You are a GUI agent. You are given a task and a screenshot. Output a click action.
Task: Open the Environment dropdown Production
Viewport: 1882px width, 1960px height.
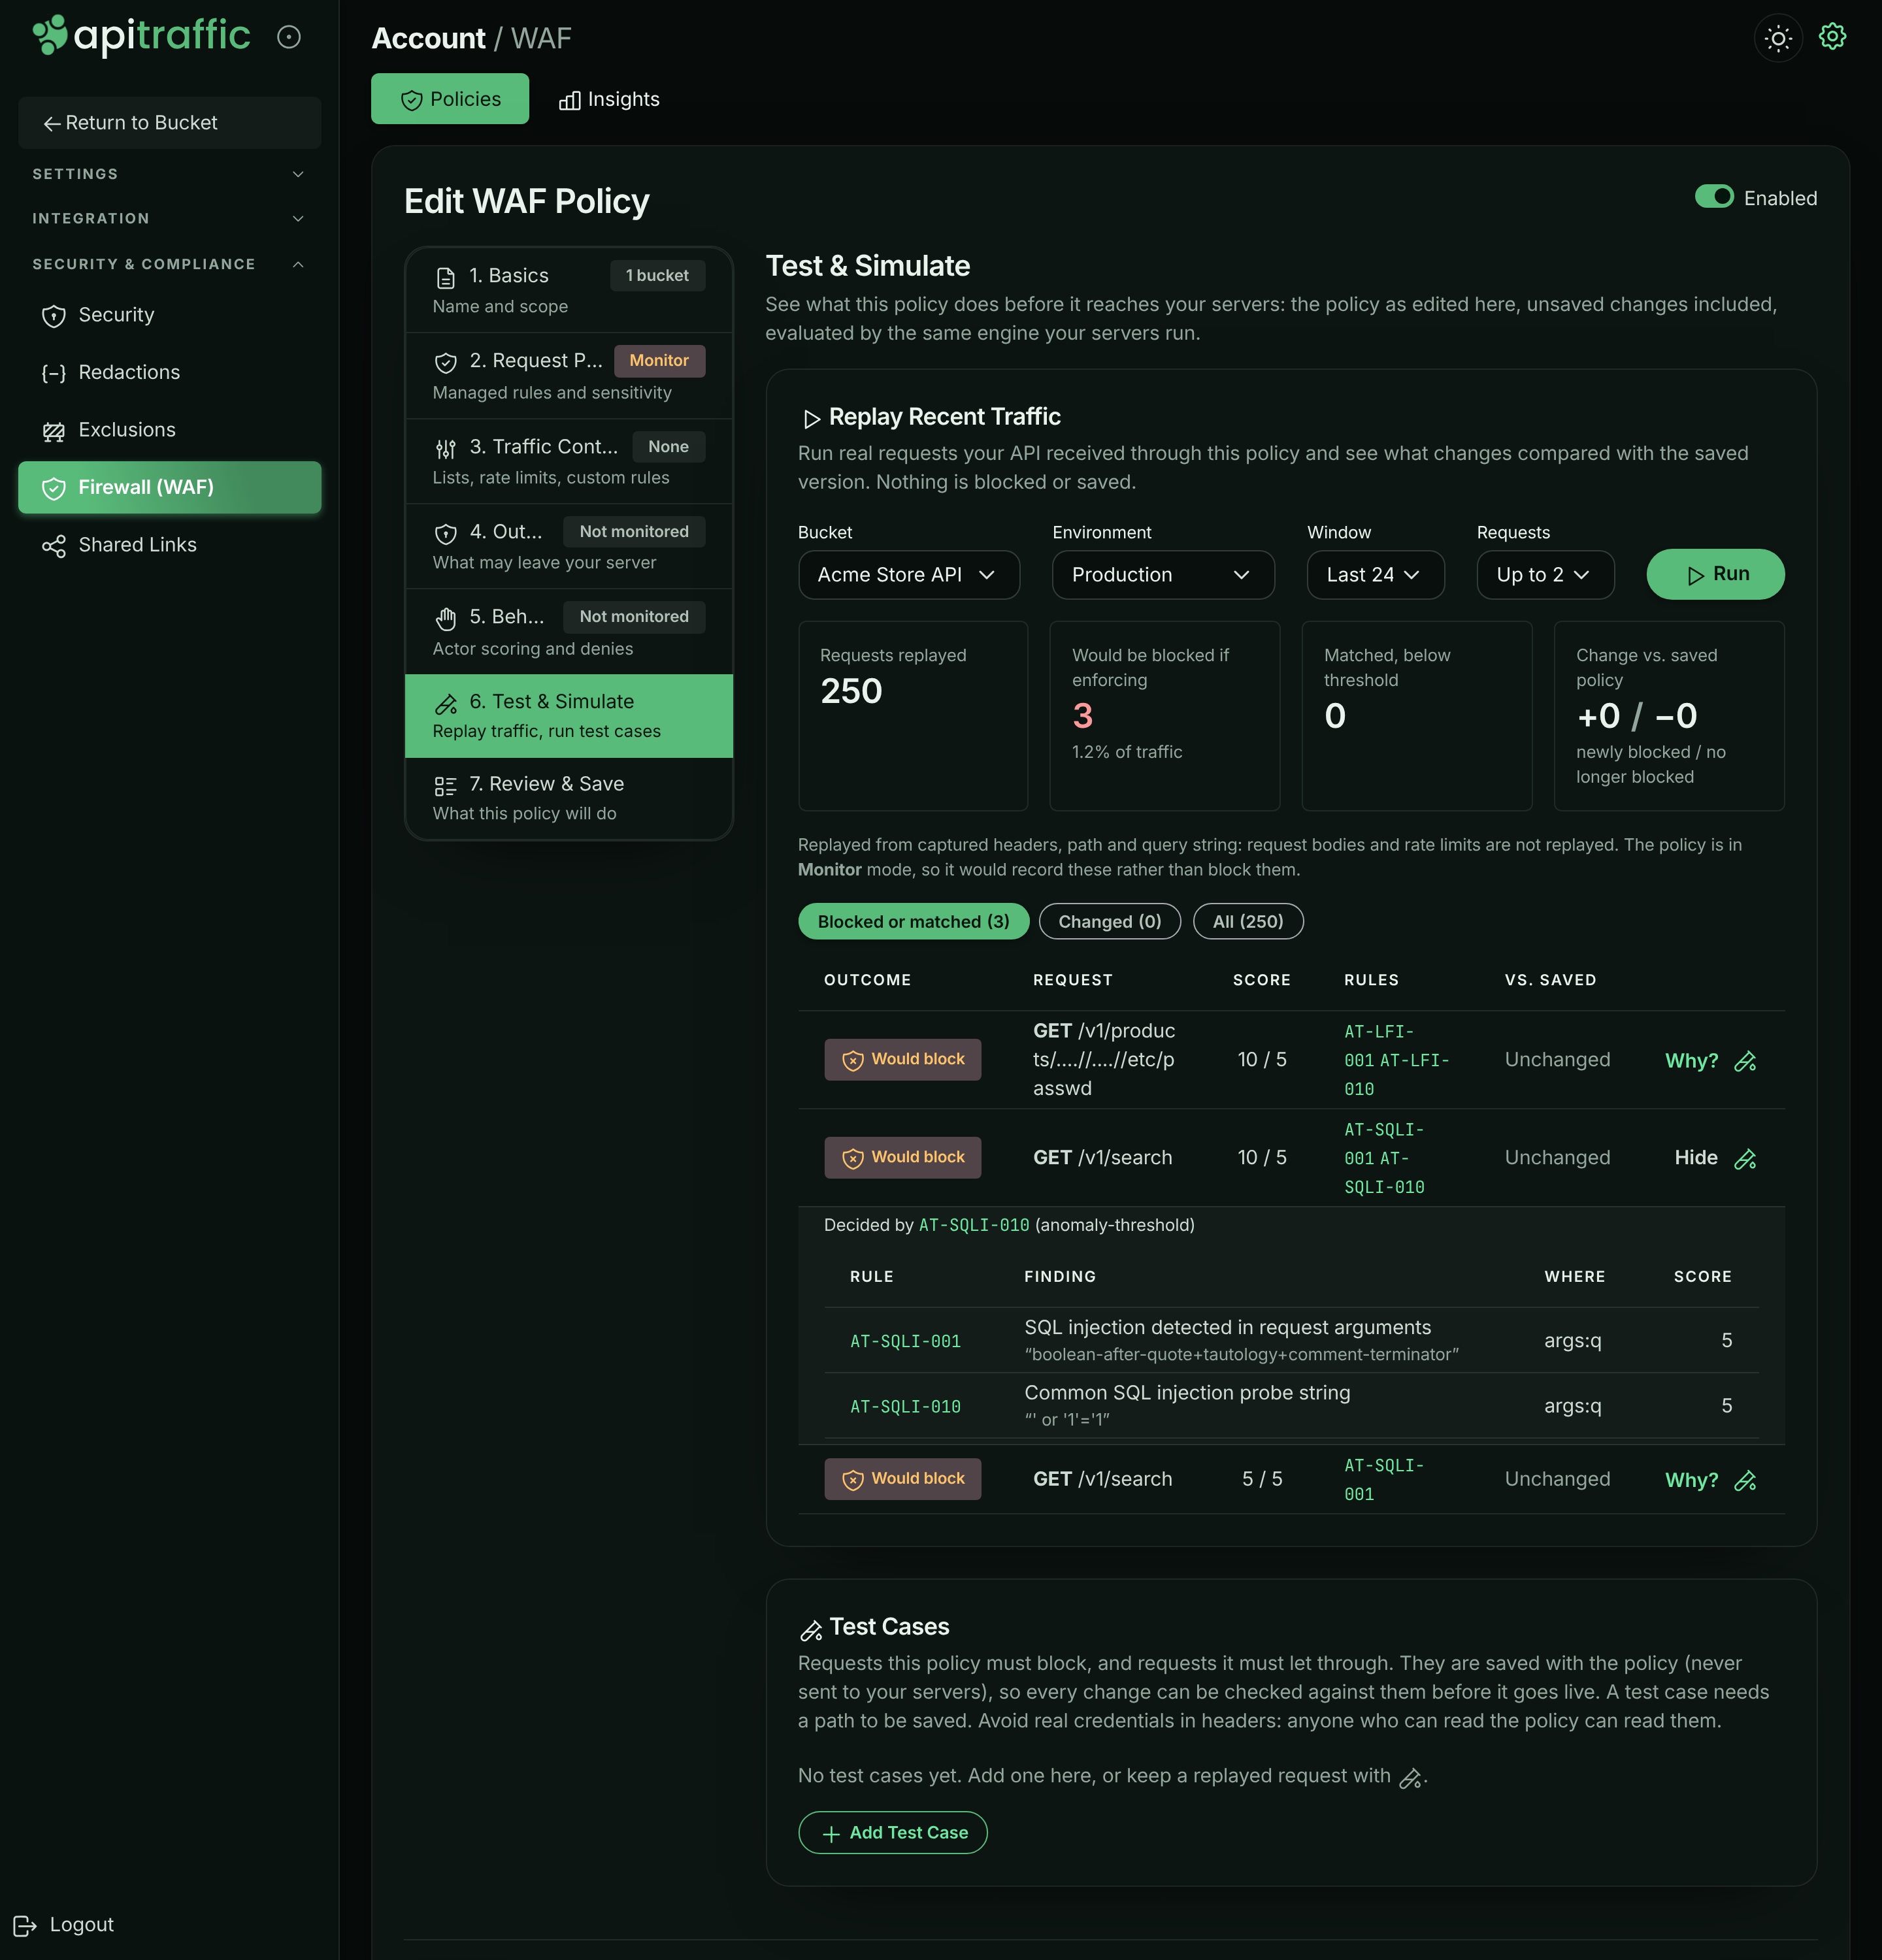coord(1163,575)
